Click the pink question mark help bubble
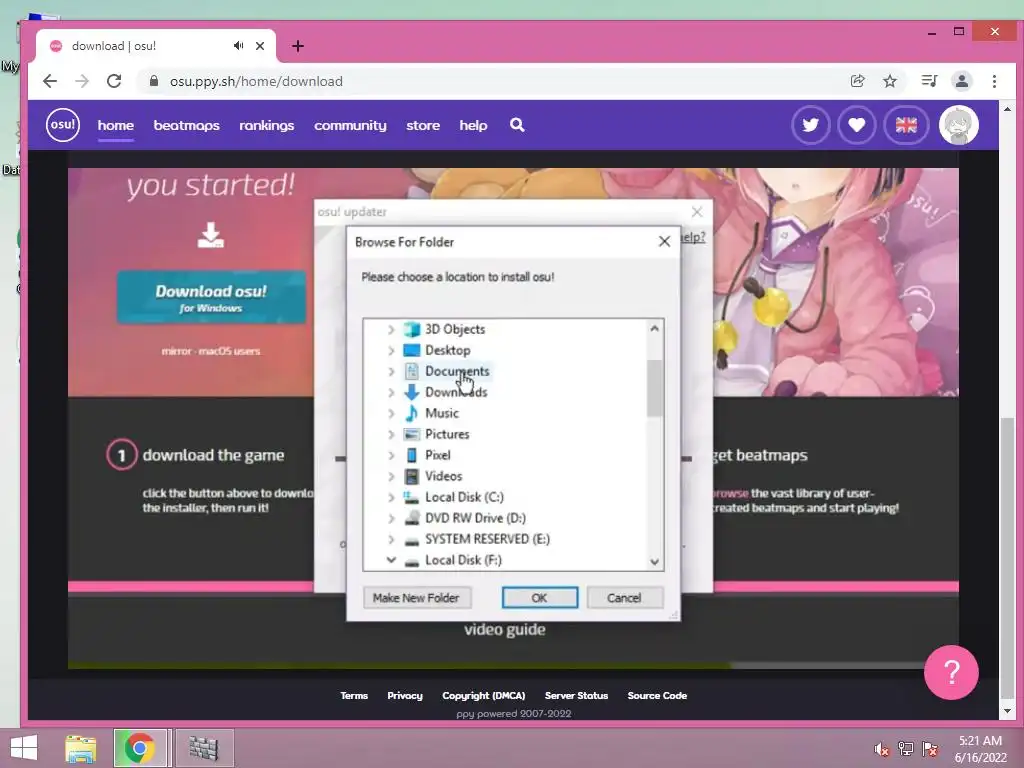Viewport: 1024px width, 768px height. tap(951, 672)
